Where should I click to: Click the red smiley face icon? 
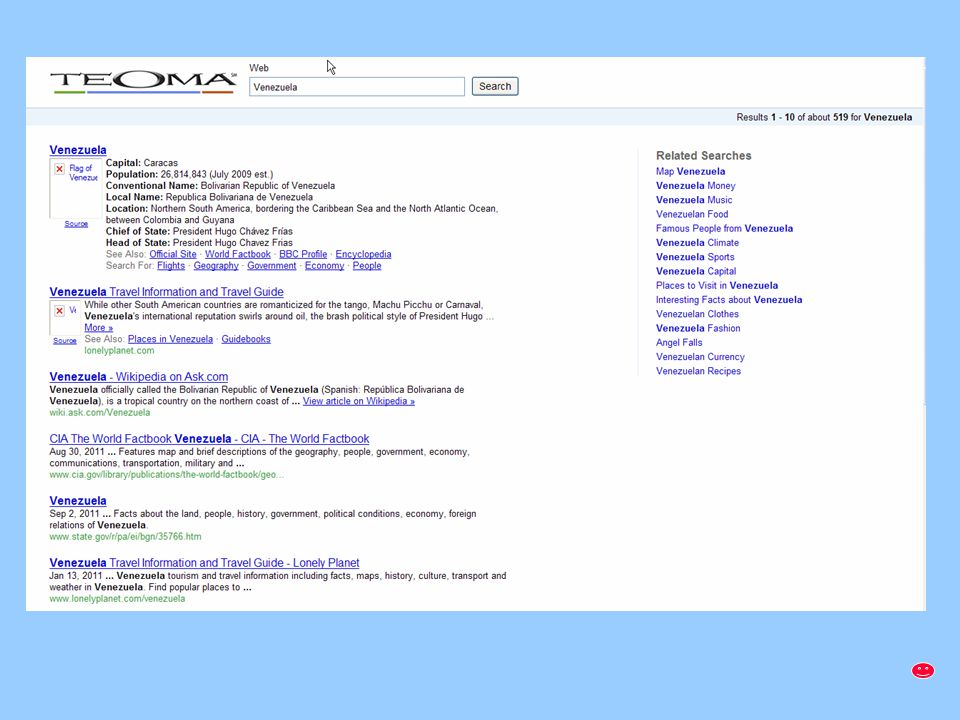tap(923, 670)
